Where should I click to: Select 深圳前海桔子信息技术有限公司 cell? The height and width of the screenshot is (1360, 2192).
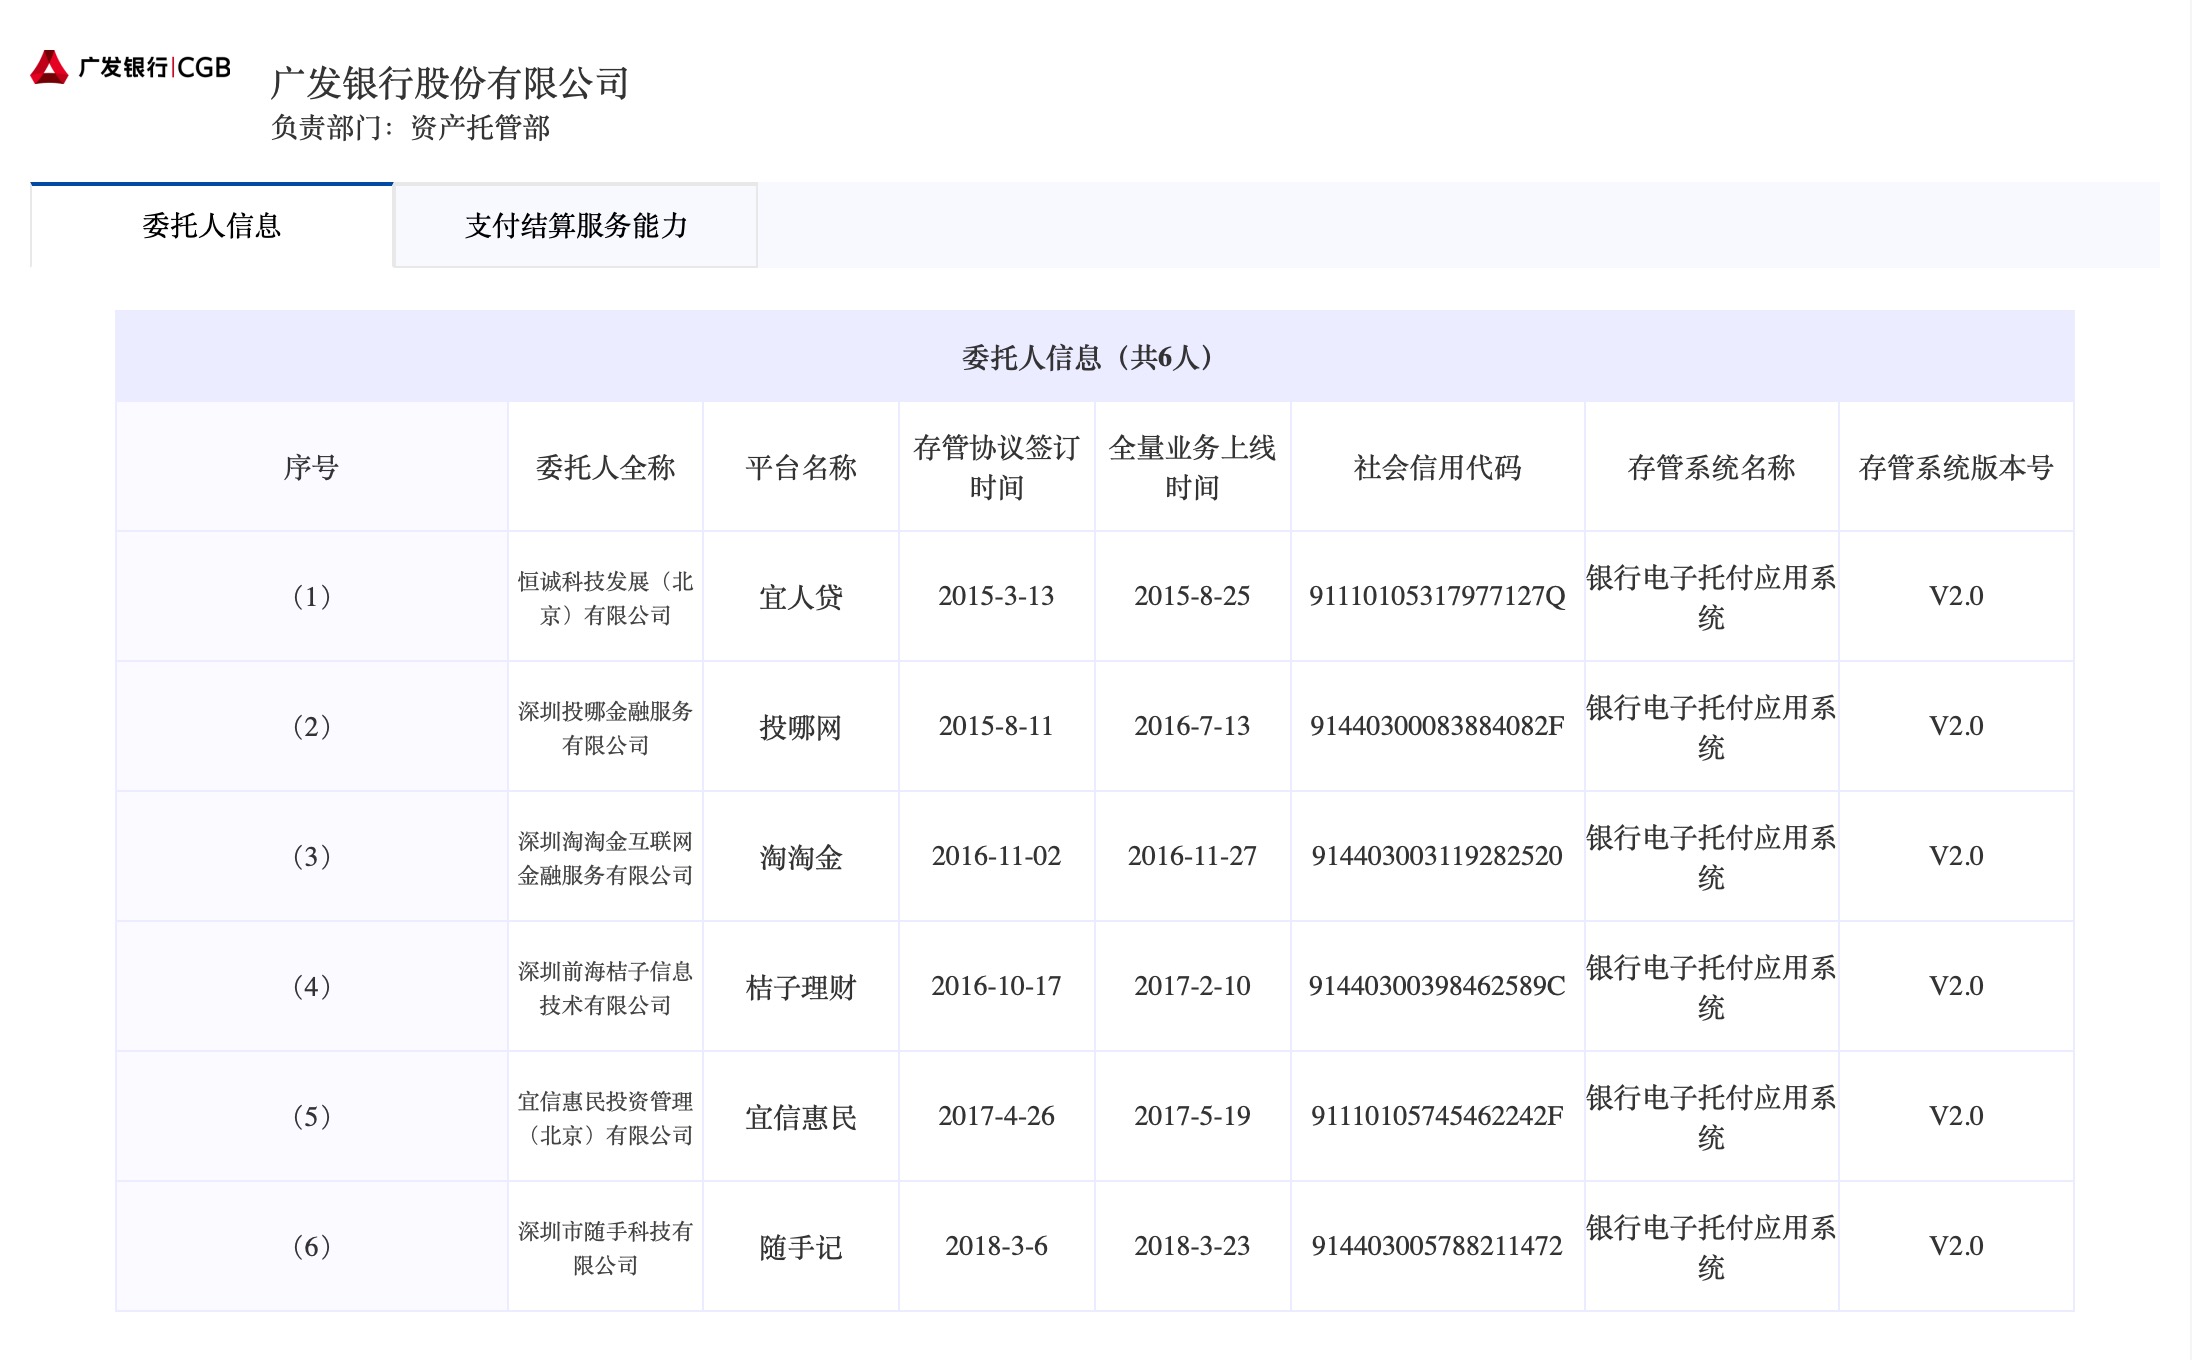click(605, 988)
